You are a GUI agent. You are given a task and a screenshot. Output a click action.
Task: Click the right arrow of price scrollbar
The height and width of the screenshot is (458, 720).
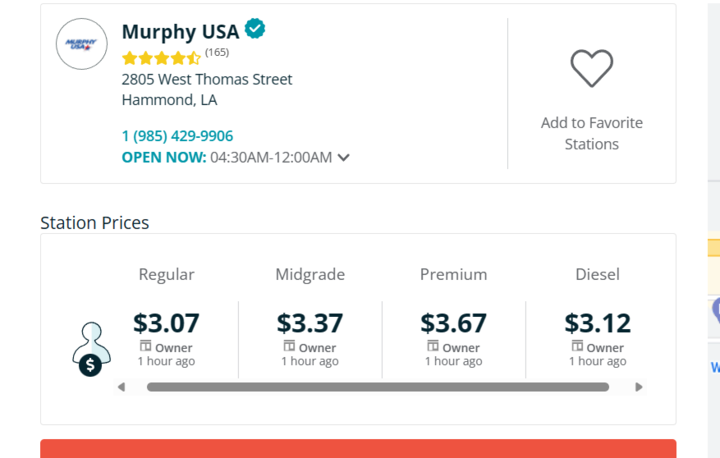[x=639, y=387]
